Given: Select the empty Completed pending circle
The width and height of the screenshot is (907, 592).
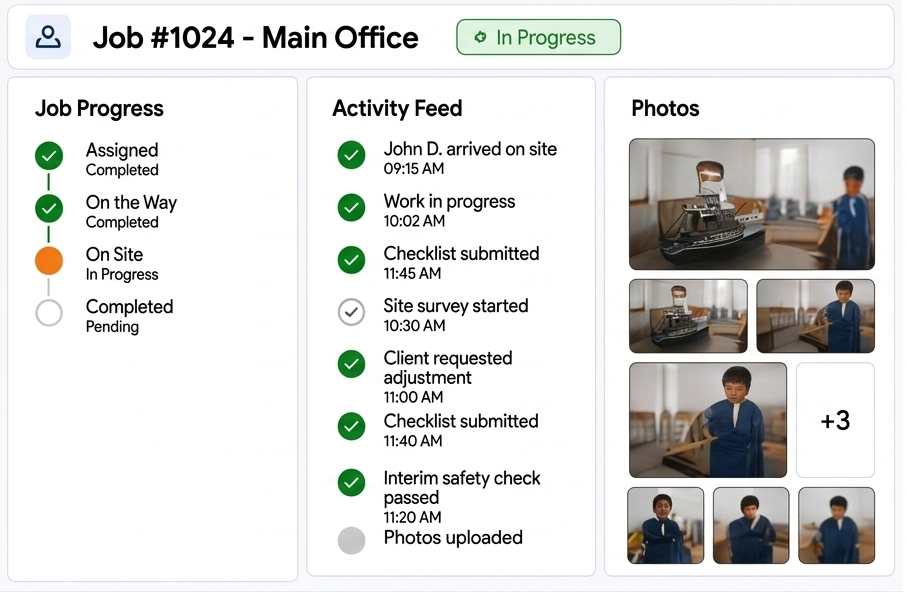Looking at the screenshot, I should point(49,312).
